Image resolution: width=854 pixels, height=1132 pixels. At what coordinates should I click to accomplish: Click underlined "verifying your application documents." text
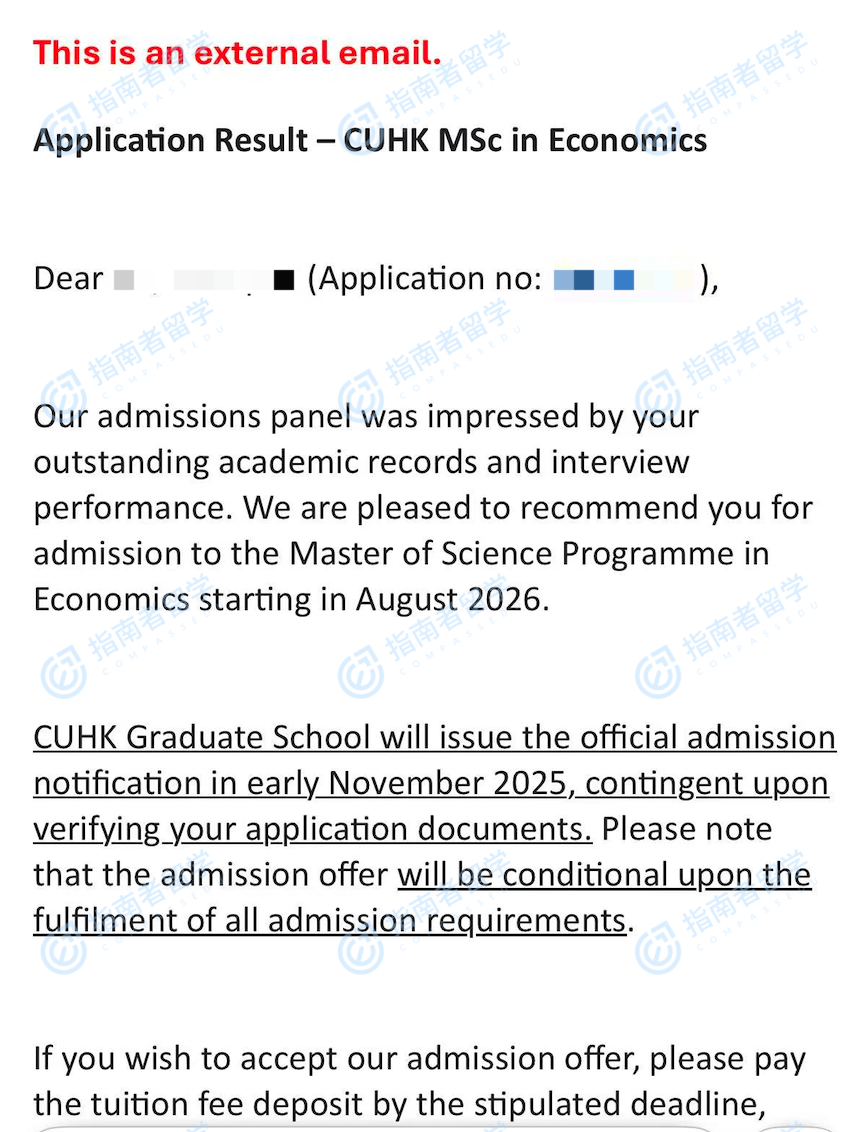point(312,830)
